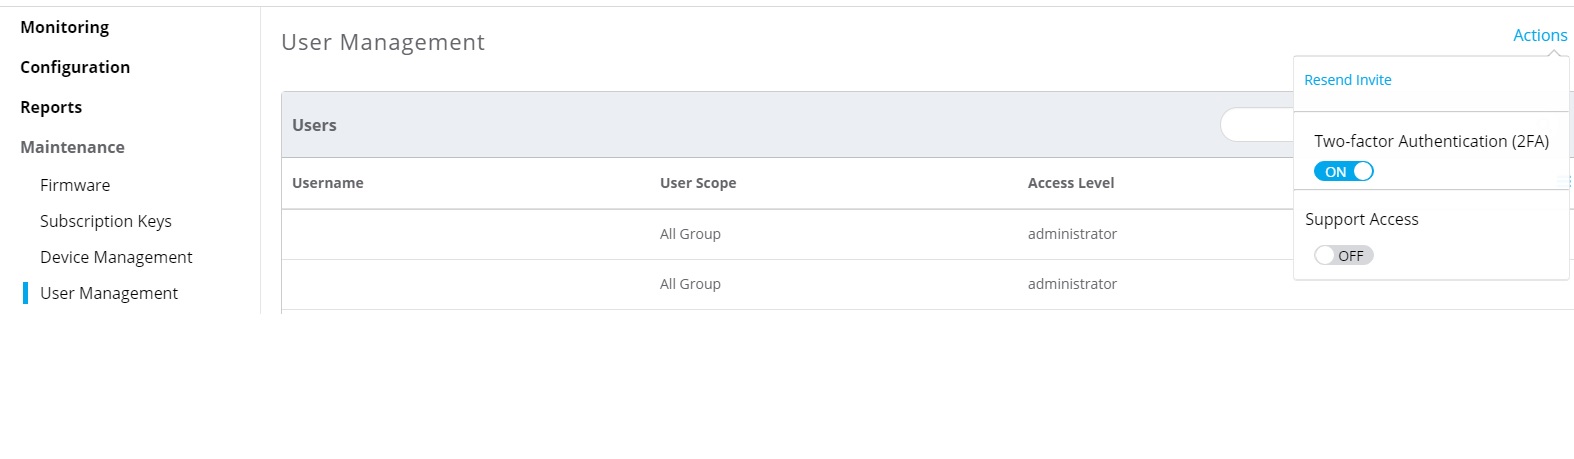Sort by User Scope column header
The width and height of the screenshot is (1574, 459).
(x=698, y=183)
